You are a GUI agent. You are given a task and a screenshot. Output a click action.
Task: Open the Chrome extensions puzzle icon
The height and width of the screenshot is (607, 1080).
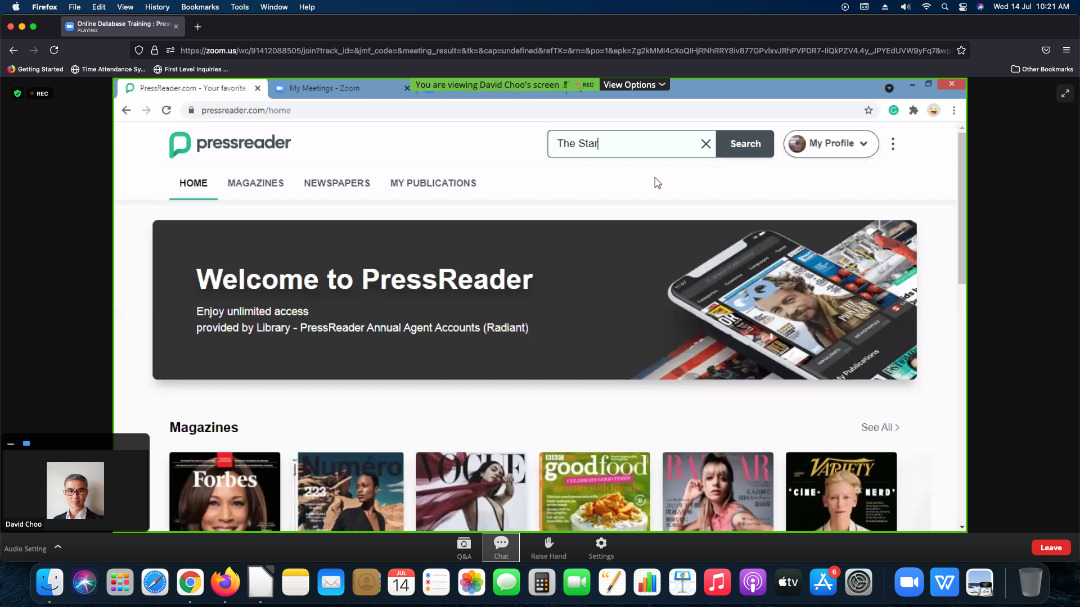913,110
